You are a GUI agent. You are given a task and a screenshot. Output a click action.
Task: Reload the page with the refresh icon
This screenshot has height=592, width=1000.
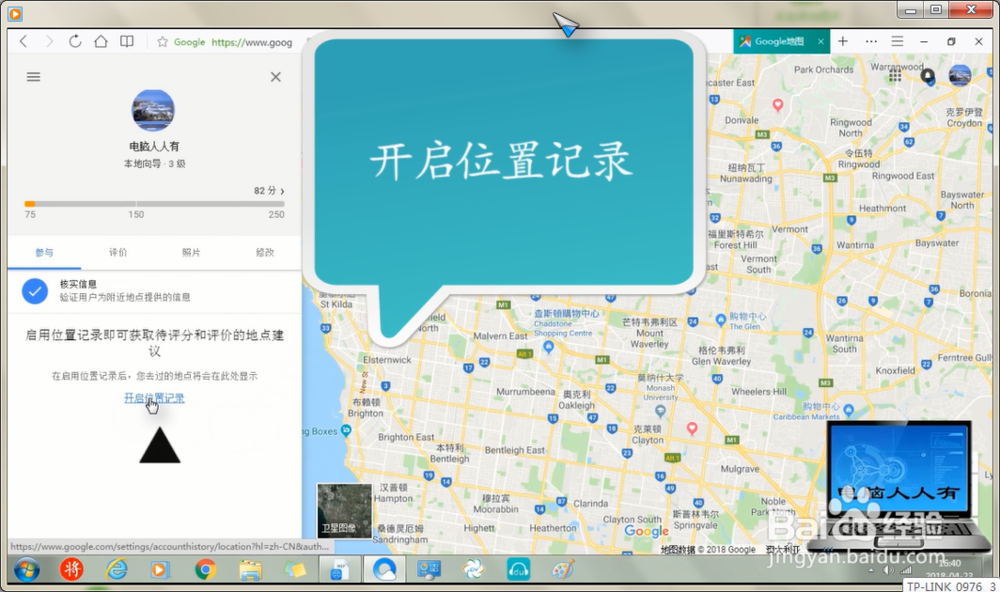(75, 41)
